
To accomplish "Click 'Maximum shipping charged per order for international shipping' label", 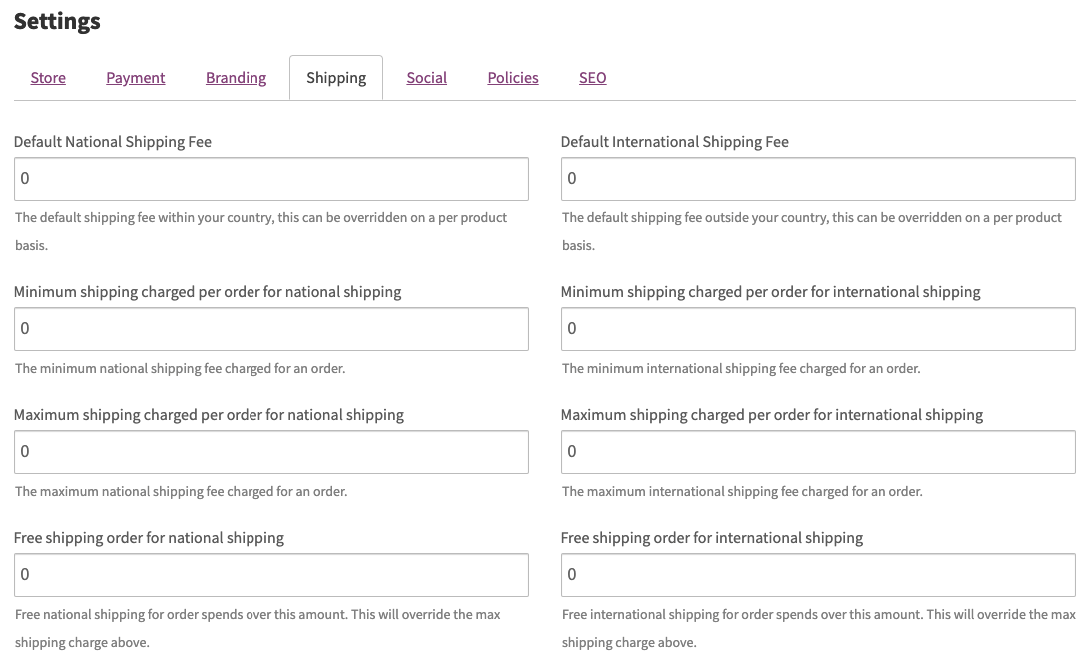I will 771,415.
